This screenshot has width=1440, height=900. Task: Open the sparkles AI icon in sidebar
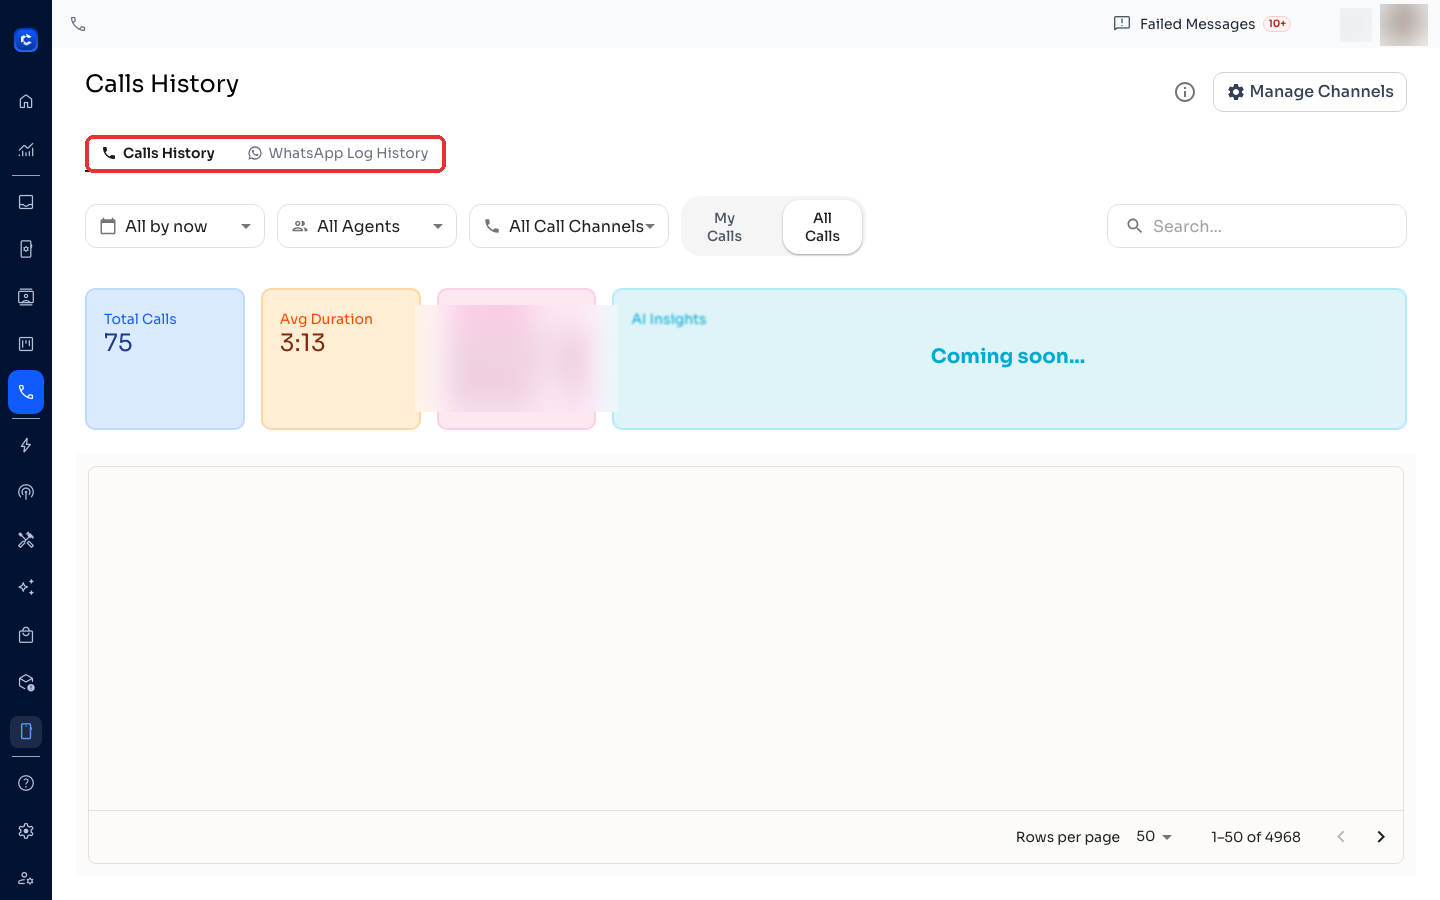click(x=26, y=587)
